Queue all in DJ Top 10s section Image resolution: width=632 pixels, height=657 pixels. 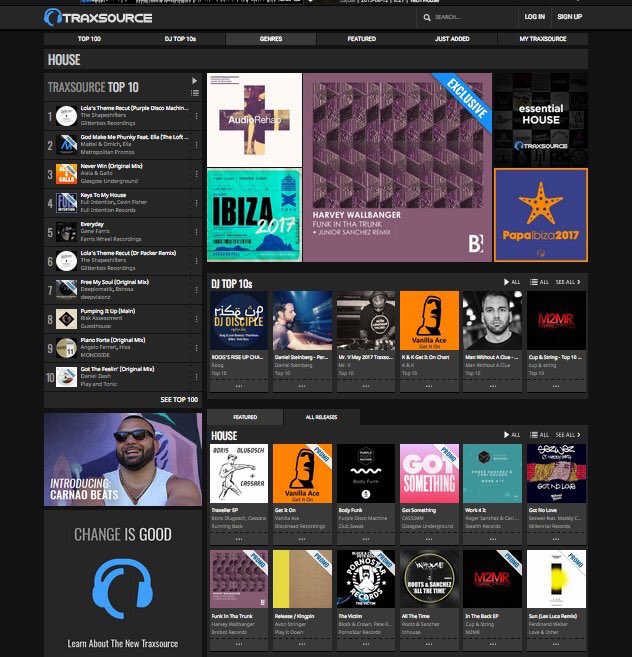pyautogui.click(x=539, y=282)
